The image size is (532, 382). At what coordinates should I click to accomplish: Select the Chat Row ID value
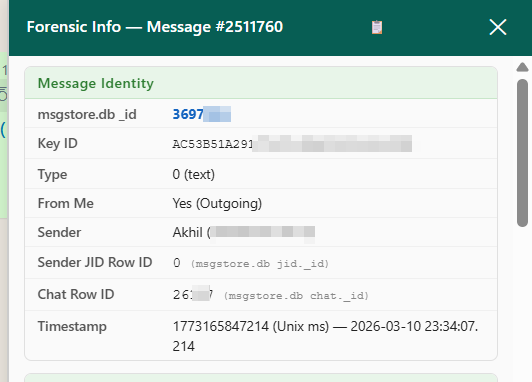coord(193,294)
